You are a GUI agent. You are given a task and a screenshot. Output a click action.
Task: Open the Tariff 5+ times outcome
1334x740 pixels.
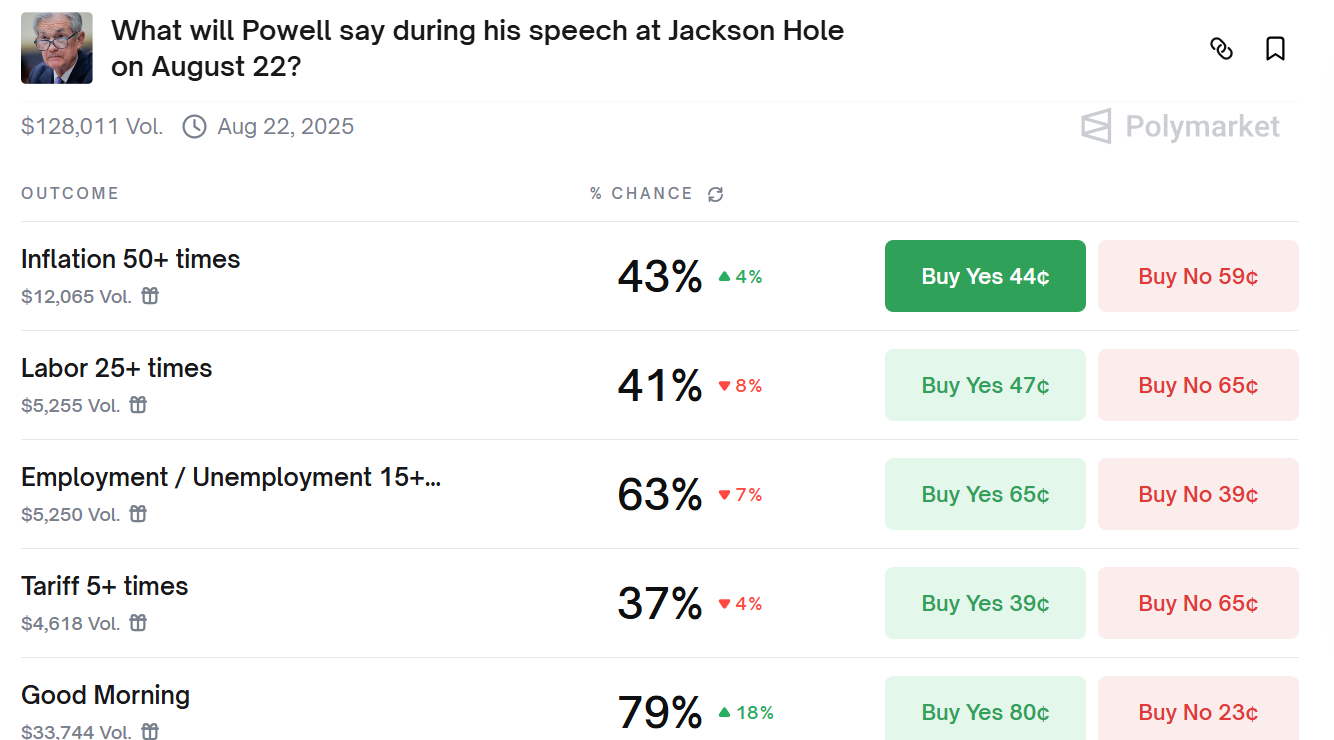[x=104, y=586]
